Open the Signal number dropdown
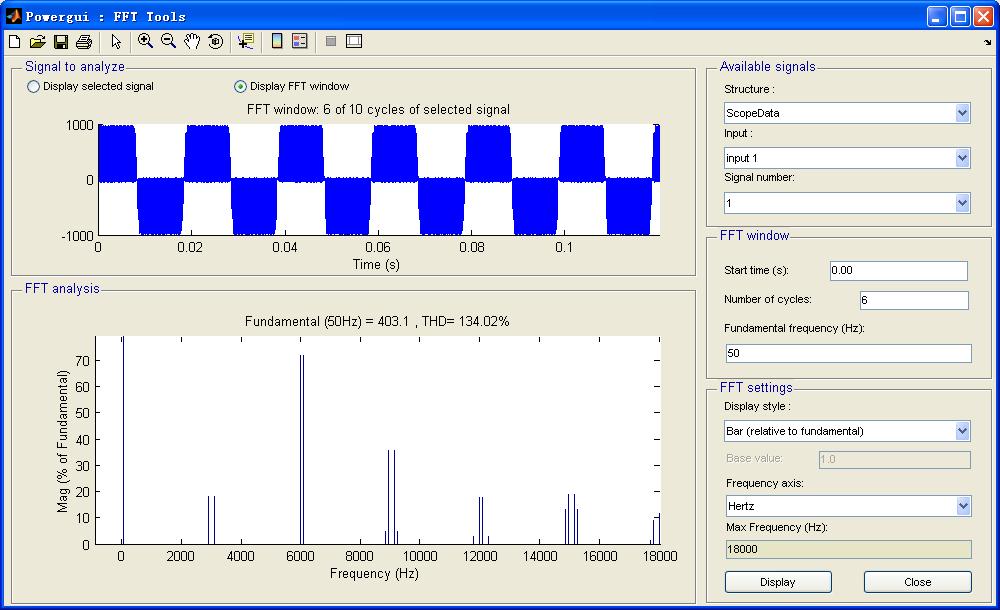Screen dimensions: 1000x610 846,203
